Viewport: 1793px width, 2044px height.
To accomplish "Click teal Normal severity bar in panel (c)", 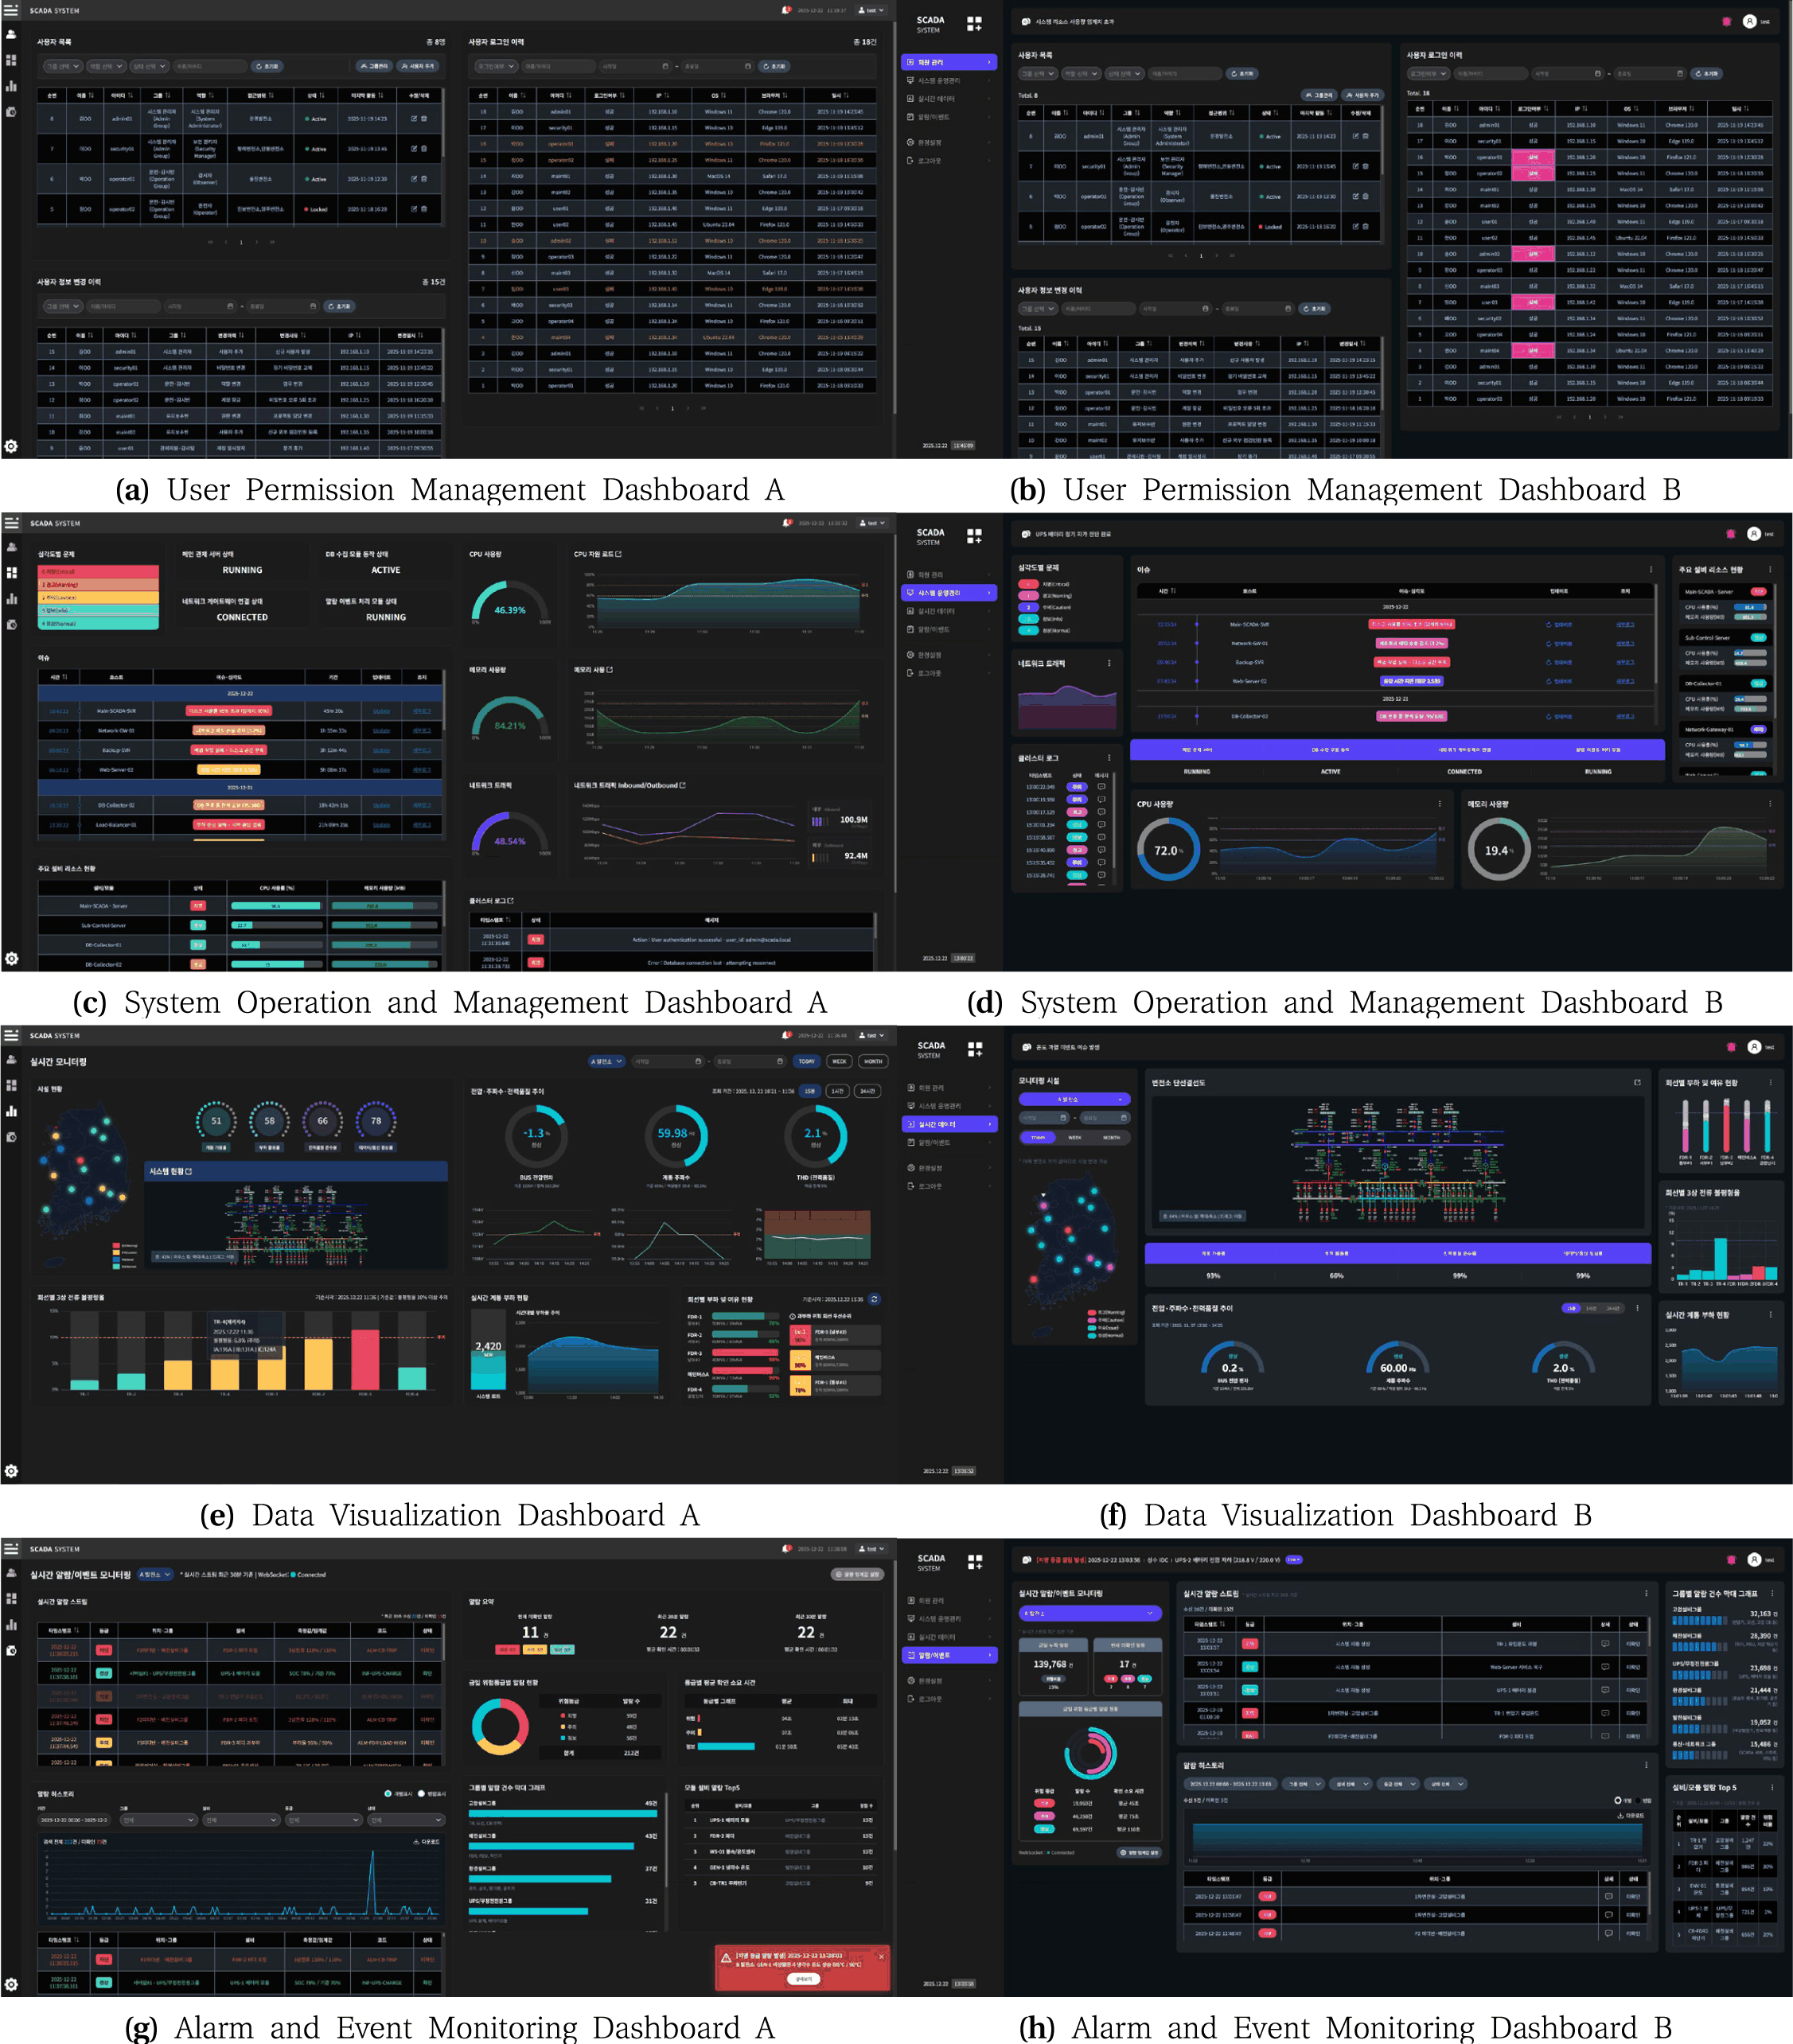I will click(98, 623).
